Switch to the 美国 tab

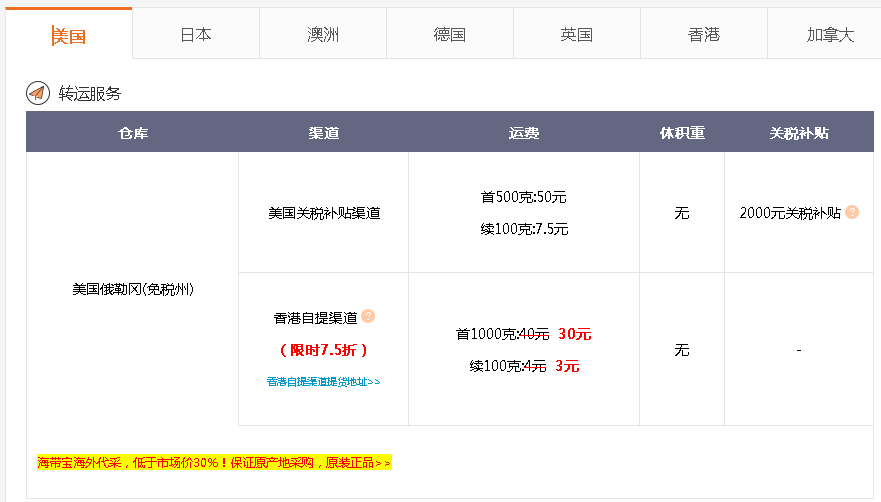(69, 35)
